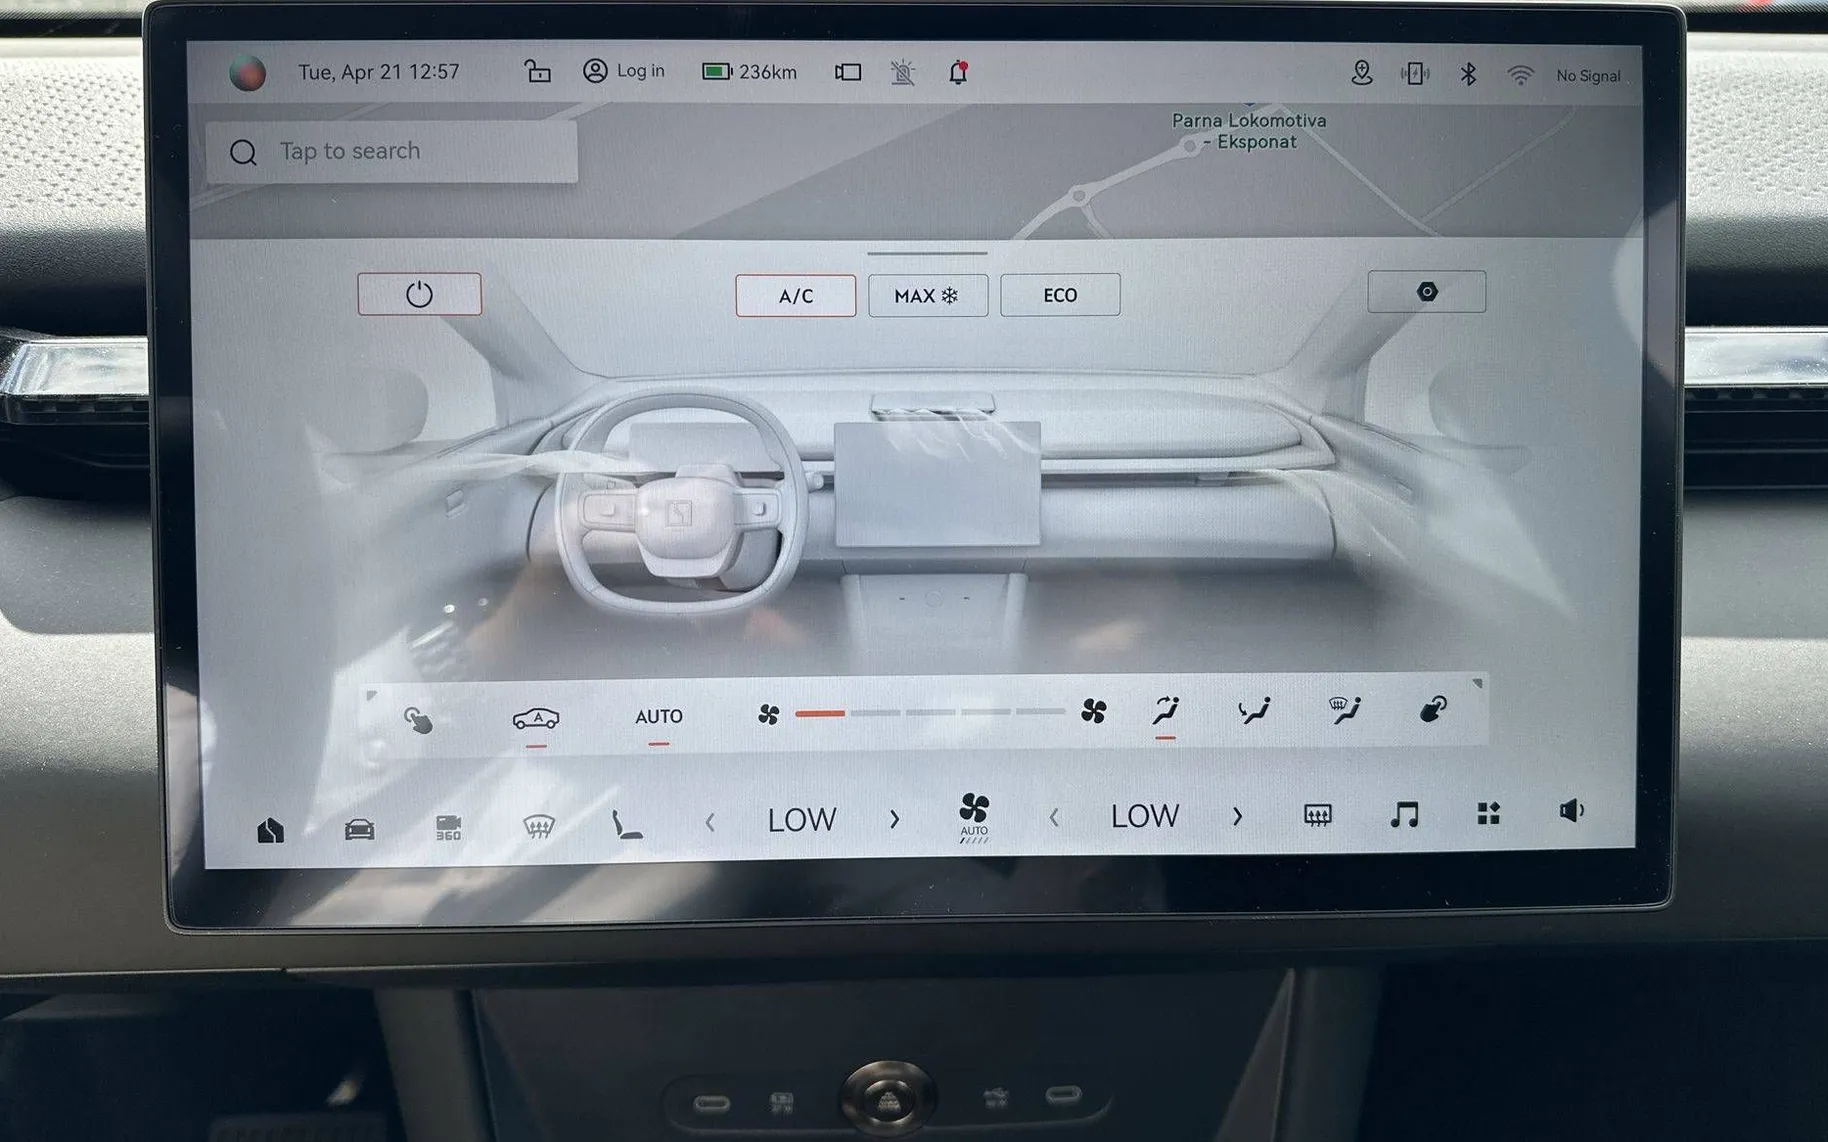Open Wi-Fi settings icon
1828x1142 pixels.
click(1520, 75)
